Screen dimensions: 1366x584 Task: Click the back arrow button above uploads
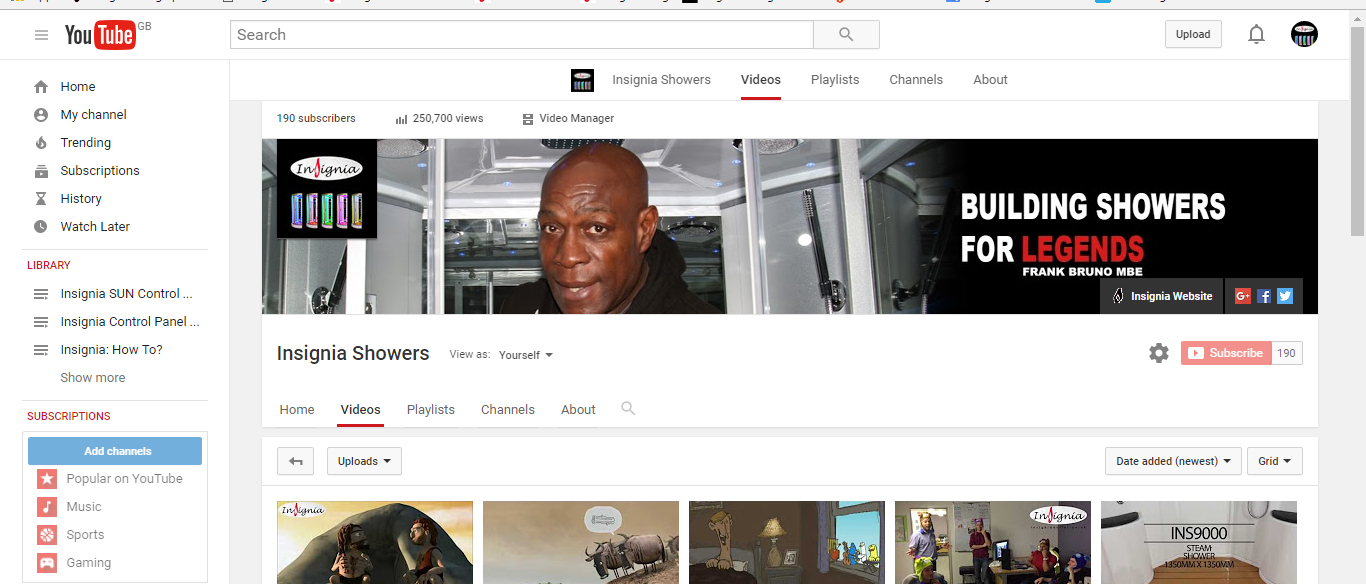[x=295, y=461]
